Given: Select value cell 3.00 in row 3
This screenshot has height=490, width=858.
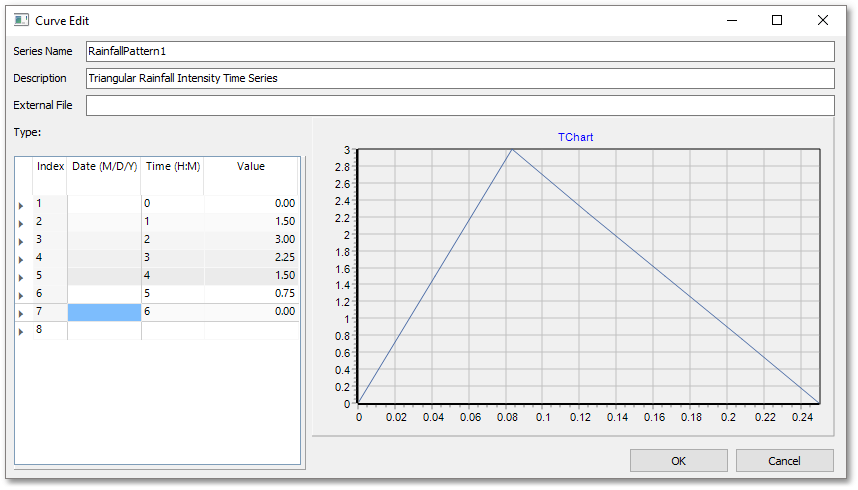Looking at the screenshot, I should [251, 239].
